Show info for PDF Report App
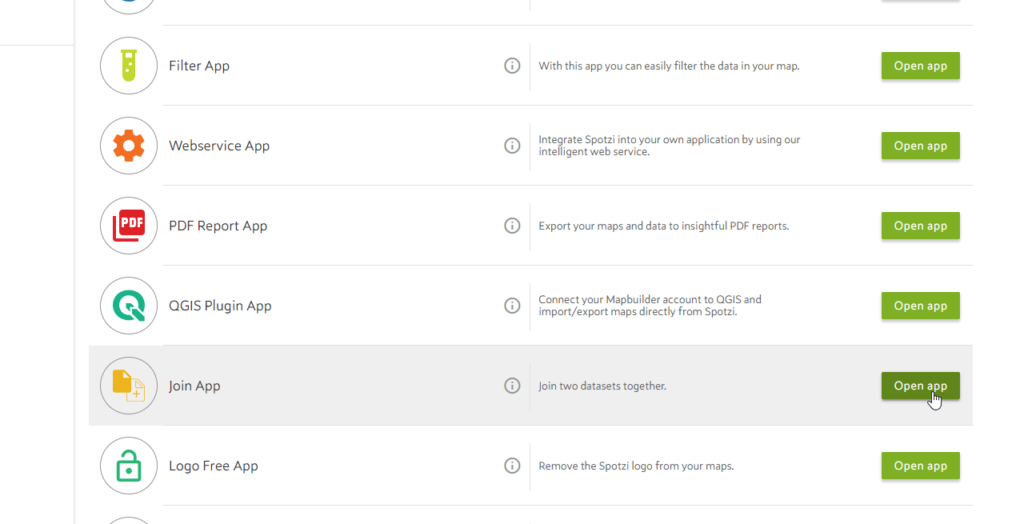Screen dimensions: 1024x524 (512, 226)
